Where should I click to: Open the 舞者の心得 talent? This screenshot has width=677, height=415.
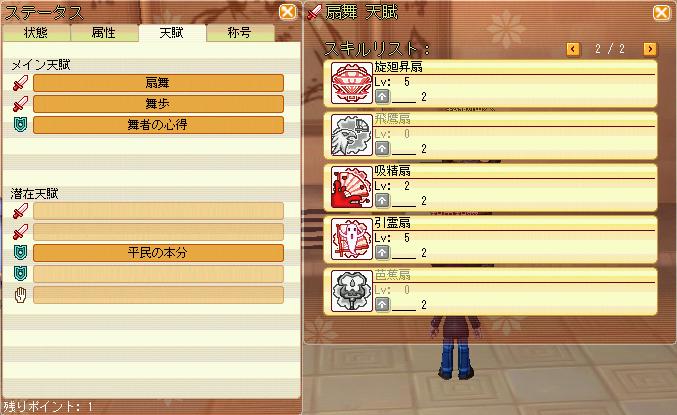(158, 125)
